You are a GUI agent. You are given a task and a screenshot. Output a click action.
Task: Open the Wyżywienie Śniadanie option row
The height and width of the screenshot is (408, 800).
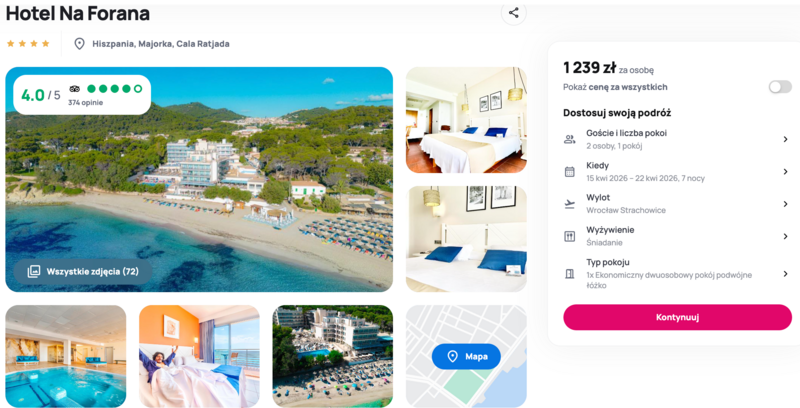(x=677, y=236)
